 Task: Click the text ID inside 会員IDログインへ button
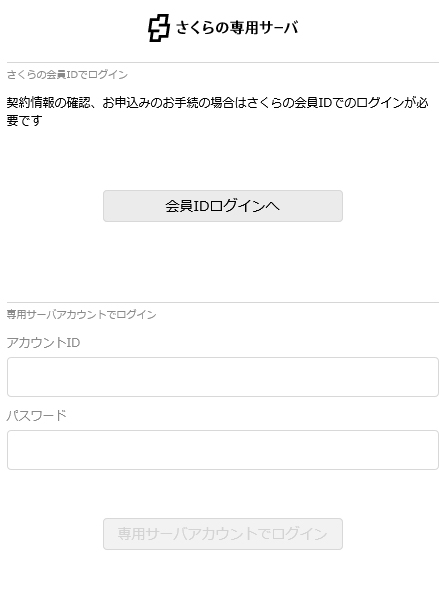tap(201, 206)
